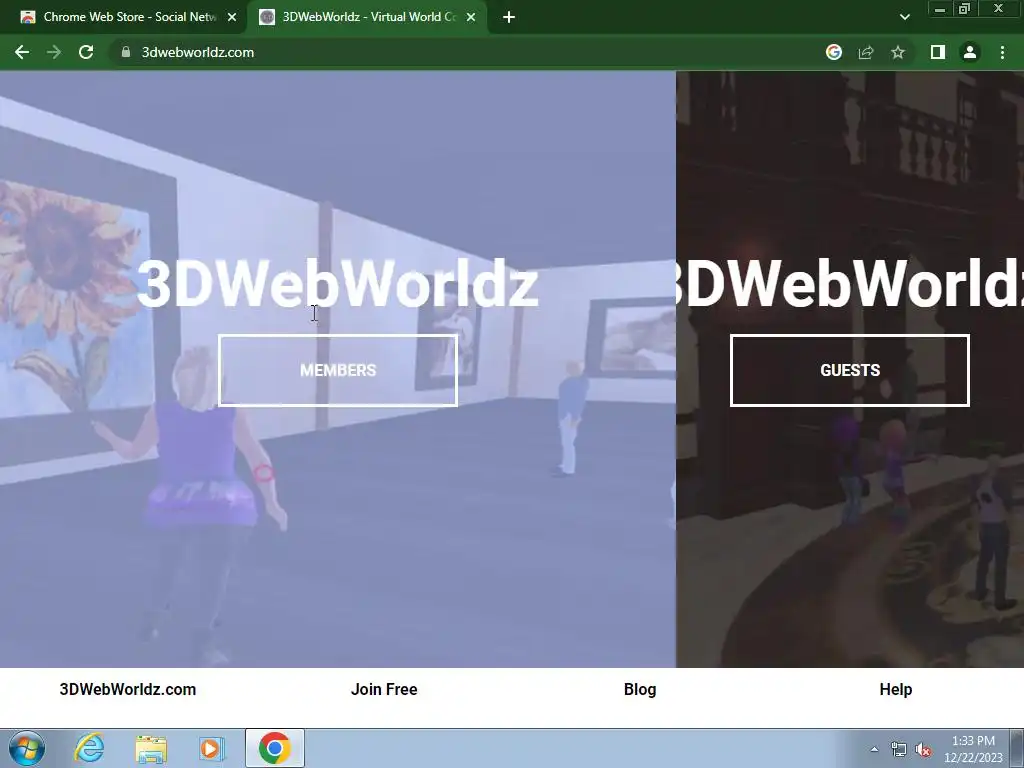Click the share page icon

coord(865,52)
